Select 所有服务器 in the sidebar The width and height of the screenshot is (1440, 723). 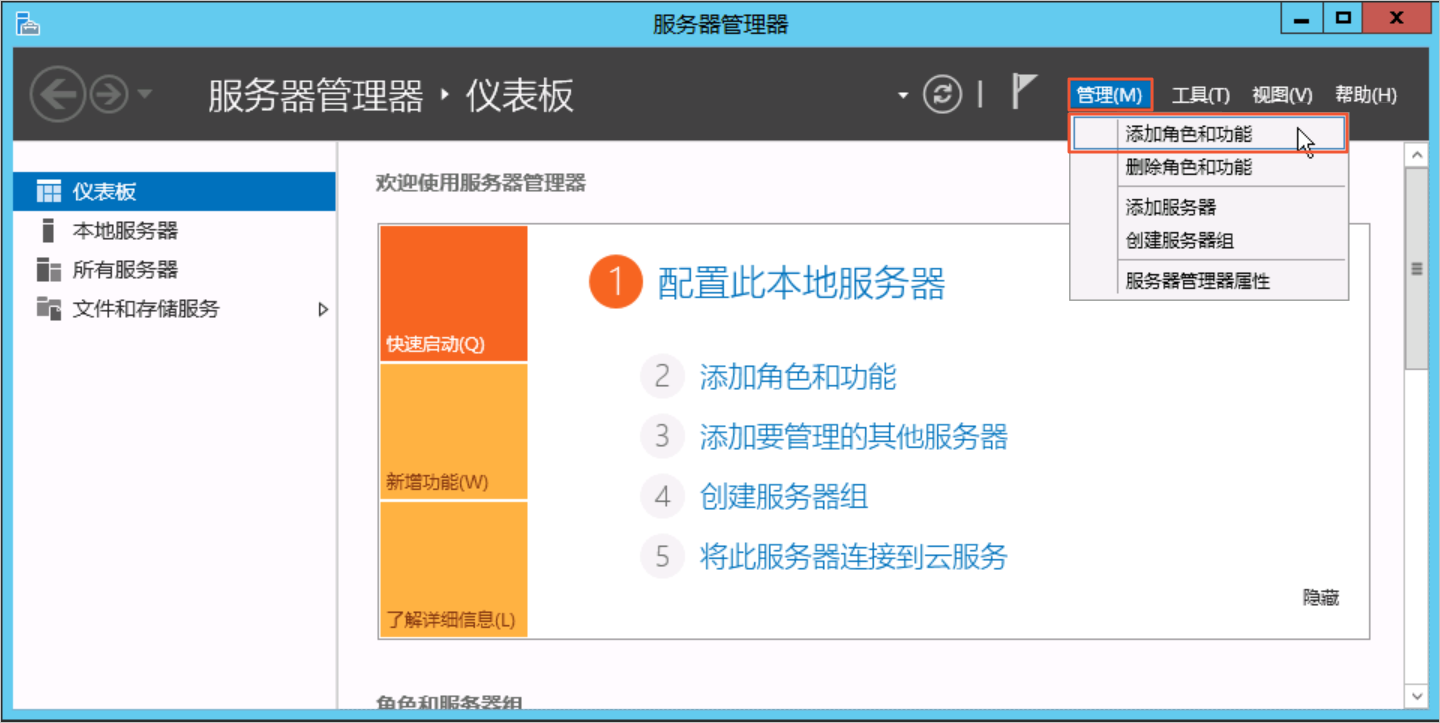(174, 270)
